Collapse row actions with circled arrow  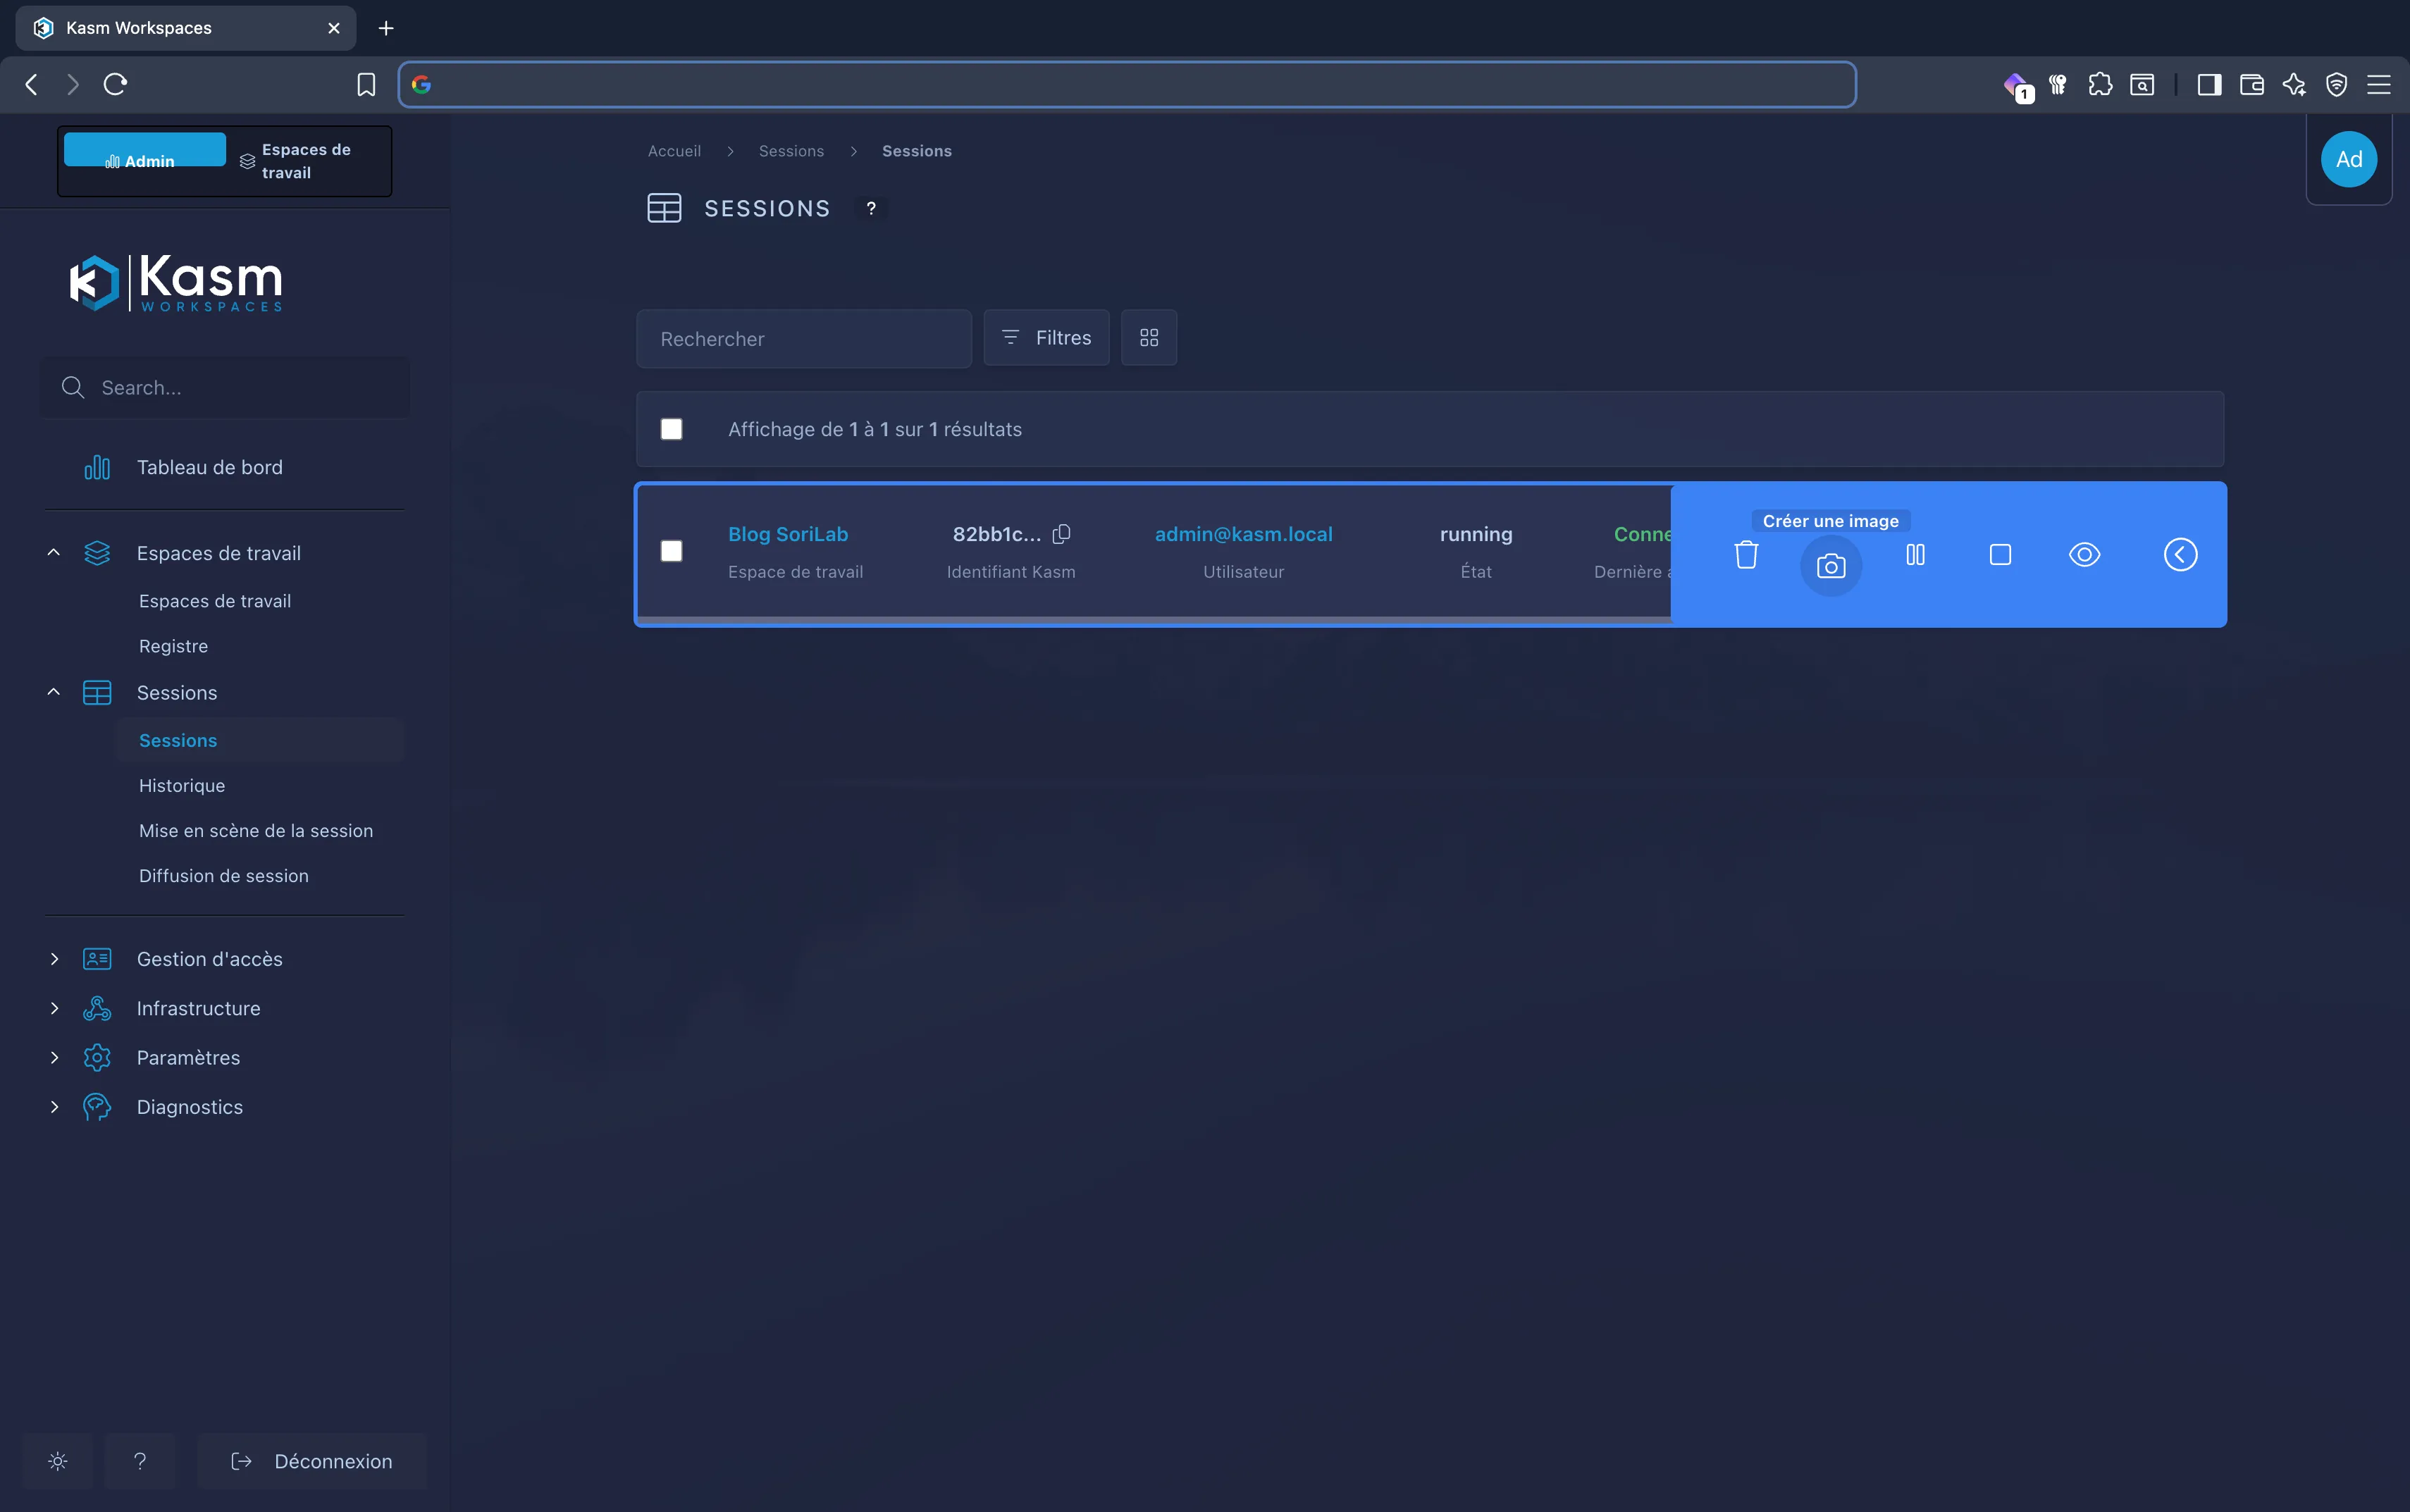(x=2180, y=555)
